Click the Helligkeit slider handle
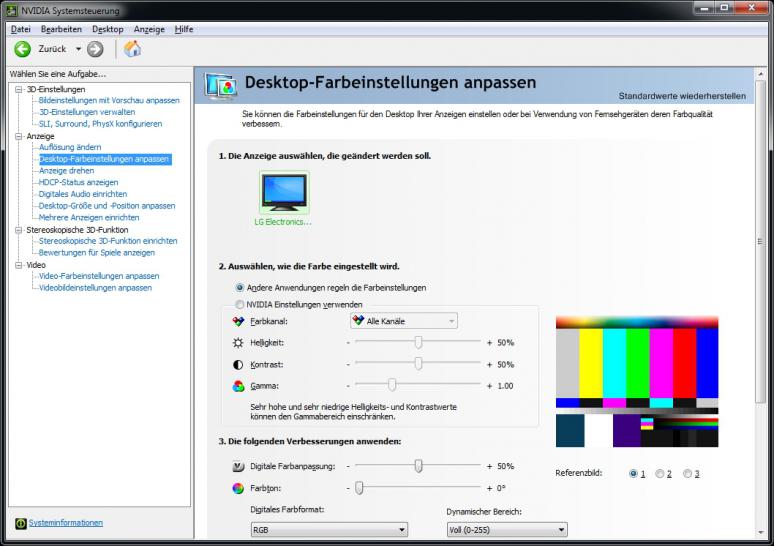Viewport: 774px width, 546px height. coord(418,342)
